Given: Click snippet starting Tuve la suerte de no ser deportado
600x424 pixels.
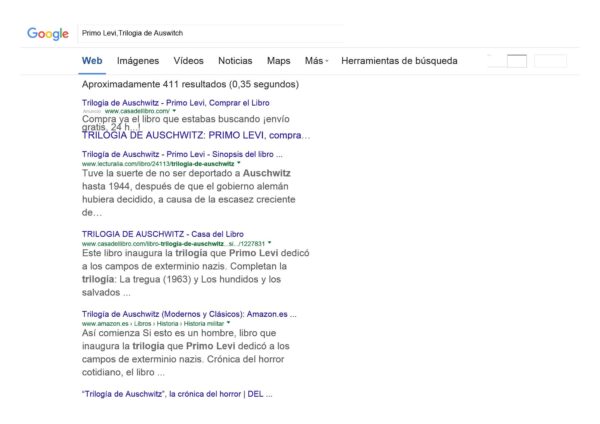Looking at the screenshot, I should click(189, 193).
